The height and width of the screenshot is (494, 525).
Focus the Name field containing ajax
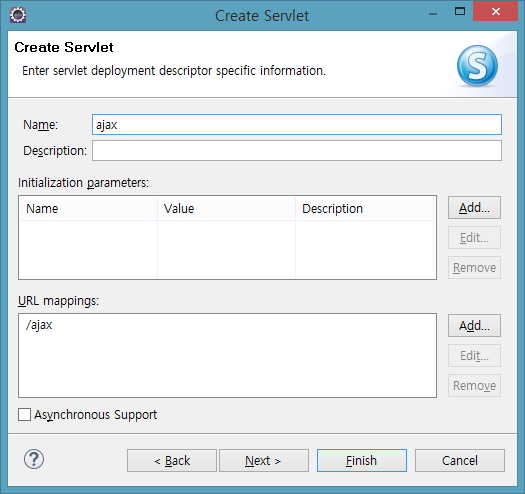(x=297, y=125)
